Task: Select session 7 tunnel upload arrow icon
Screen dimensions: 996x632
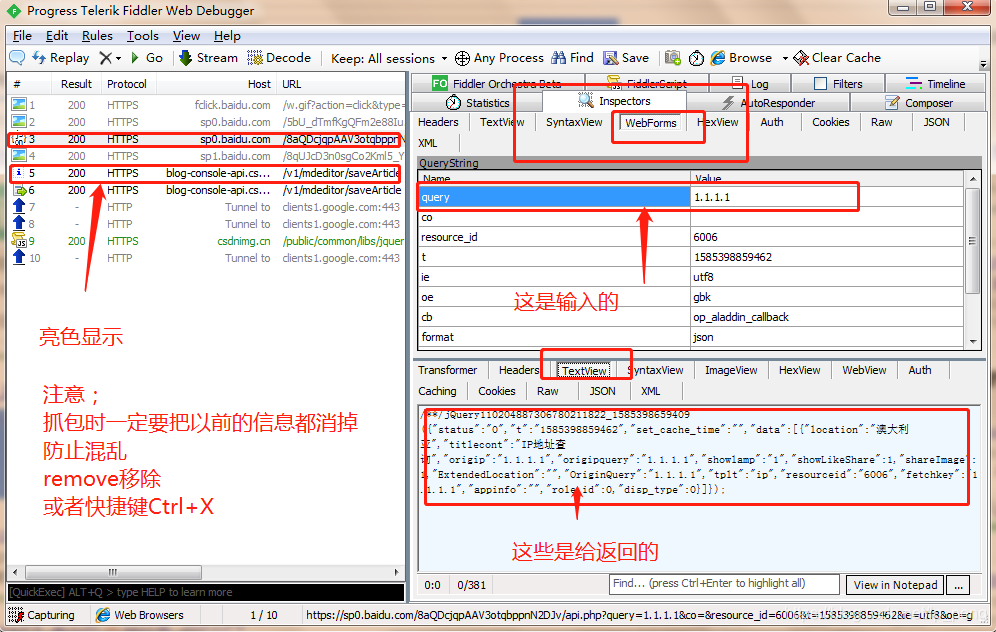Action: 19,206
